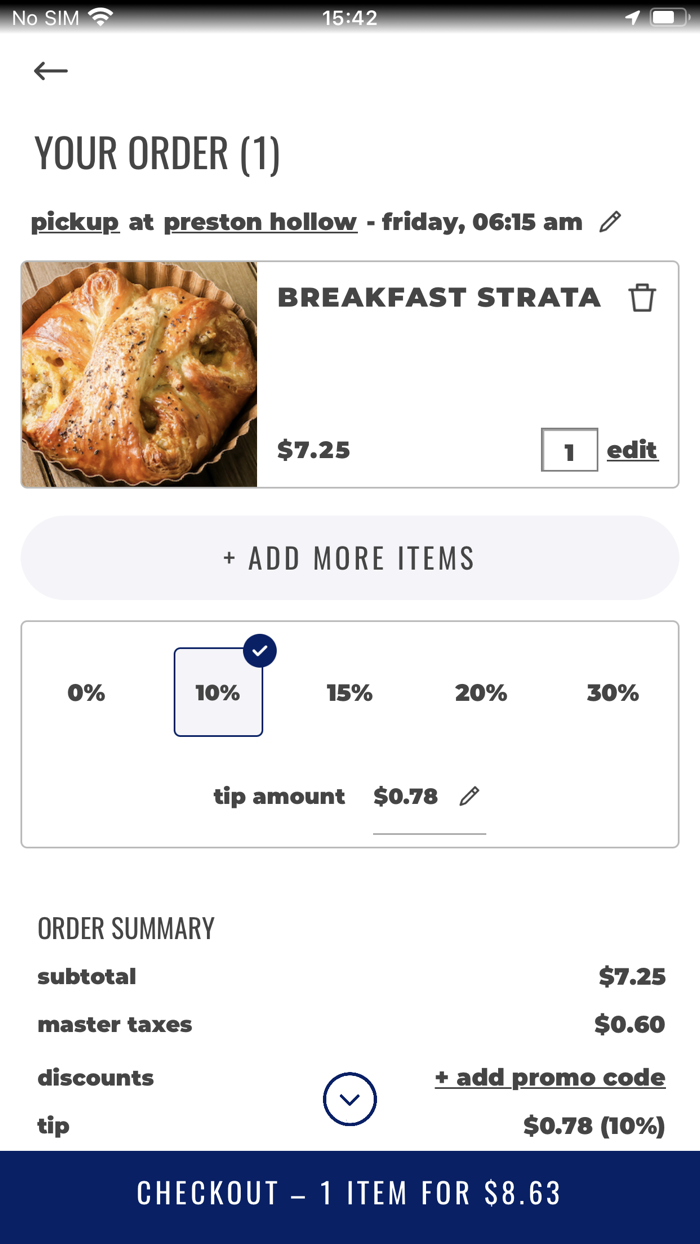Tap the Checkout button for $8.63
The width and height of the screenshot is (700, 1244).
350,1193
